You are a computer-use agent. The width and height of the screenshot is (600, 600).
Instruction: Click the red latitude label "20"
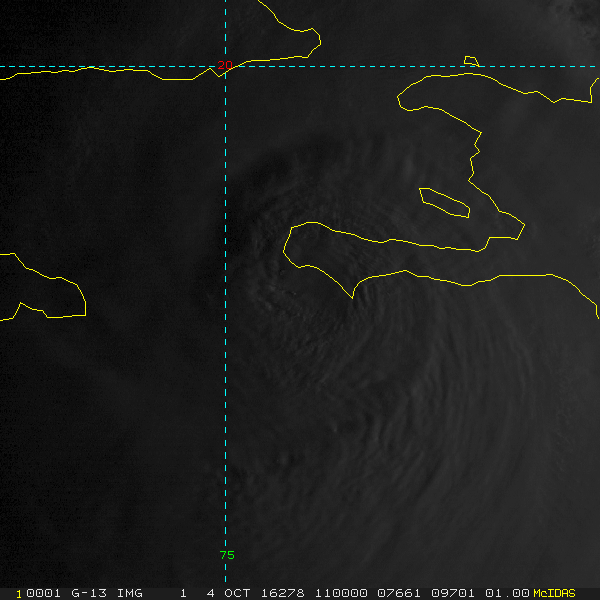pyautogui.click(x=225, y=65)
